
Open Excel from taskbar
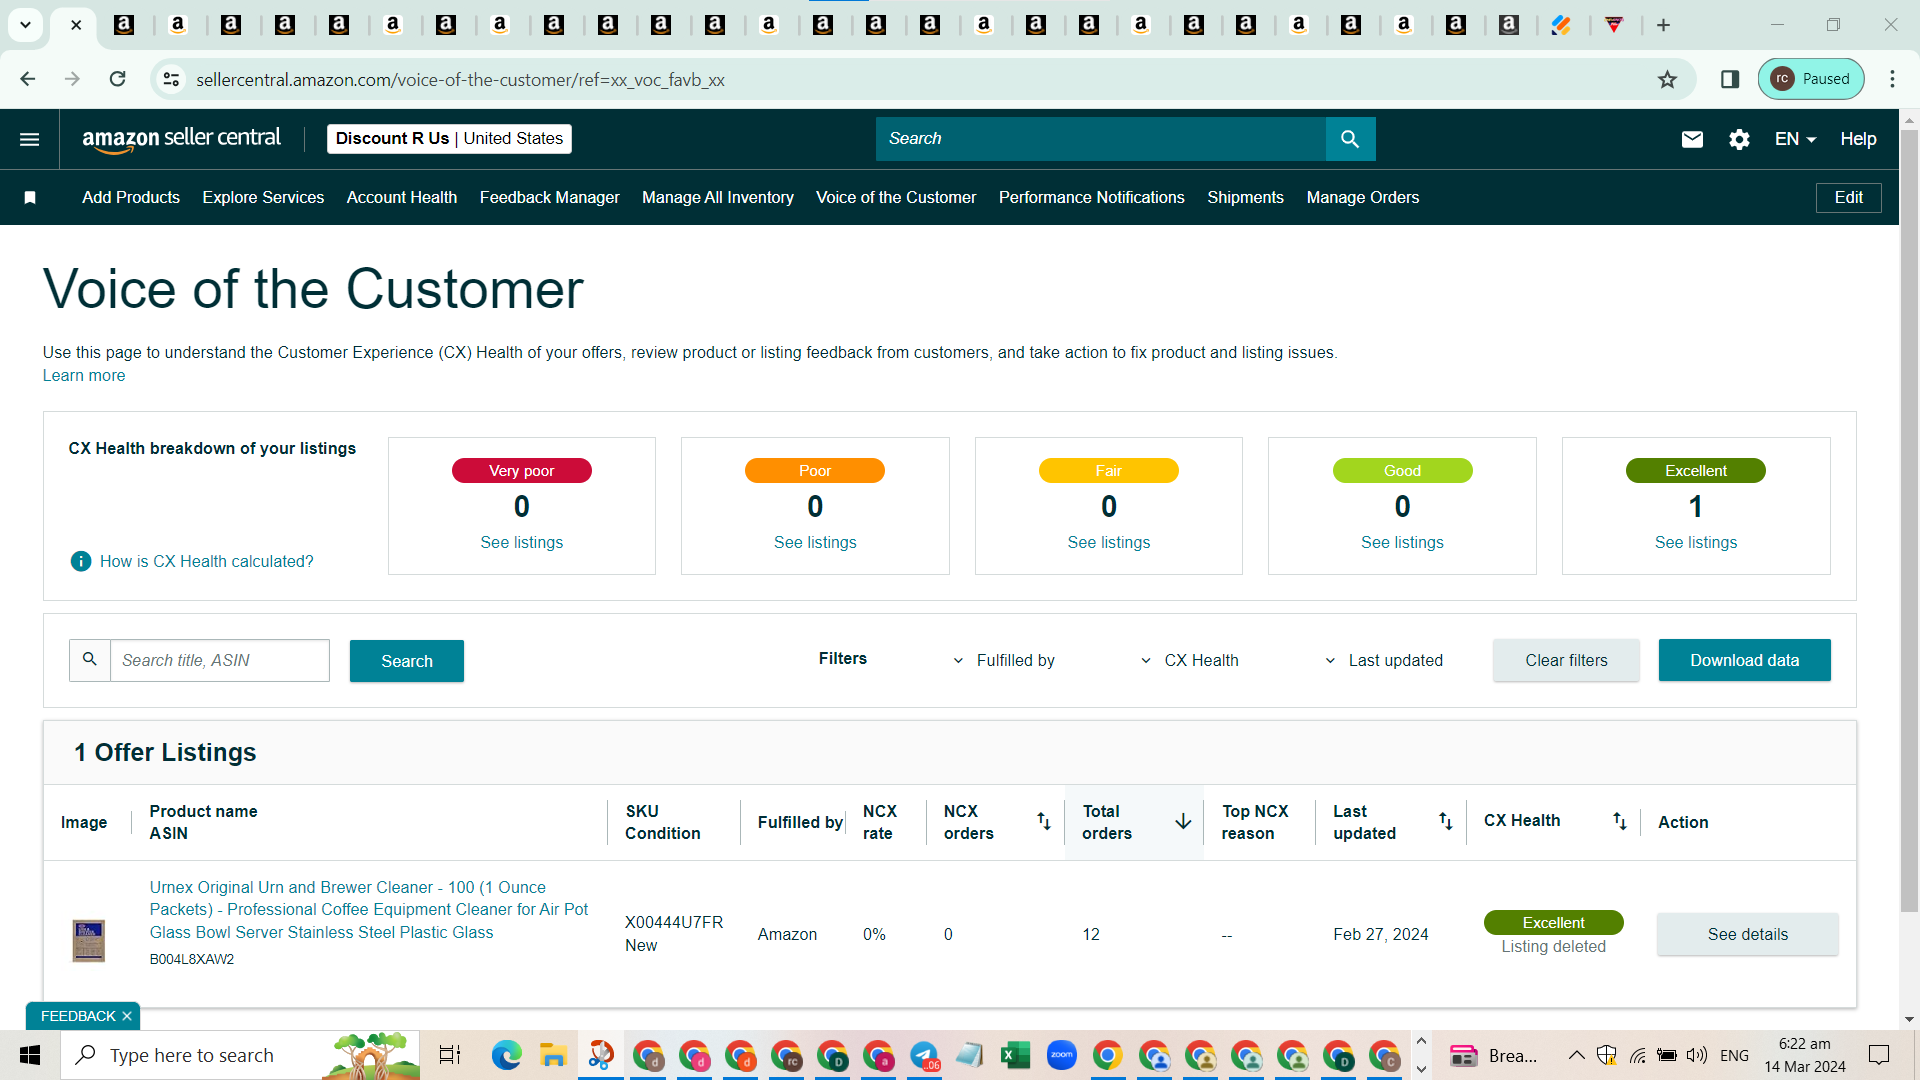coord(1015,1055)
